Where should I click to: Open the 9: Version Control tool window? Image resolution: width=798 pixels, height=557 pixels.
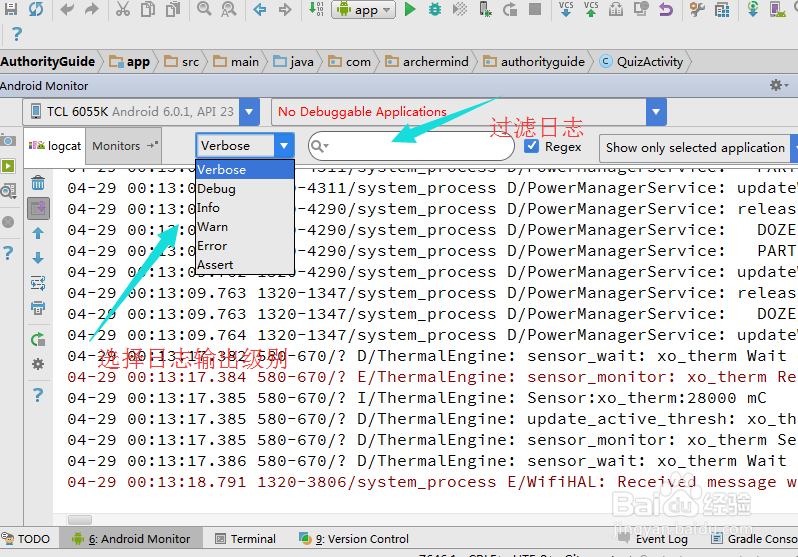[354, 538]
